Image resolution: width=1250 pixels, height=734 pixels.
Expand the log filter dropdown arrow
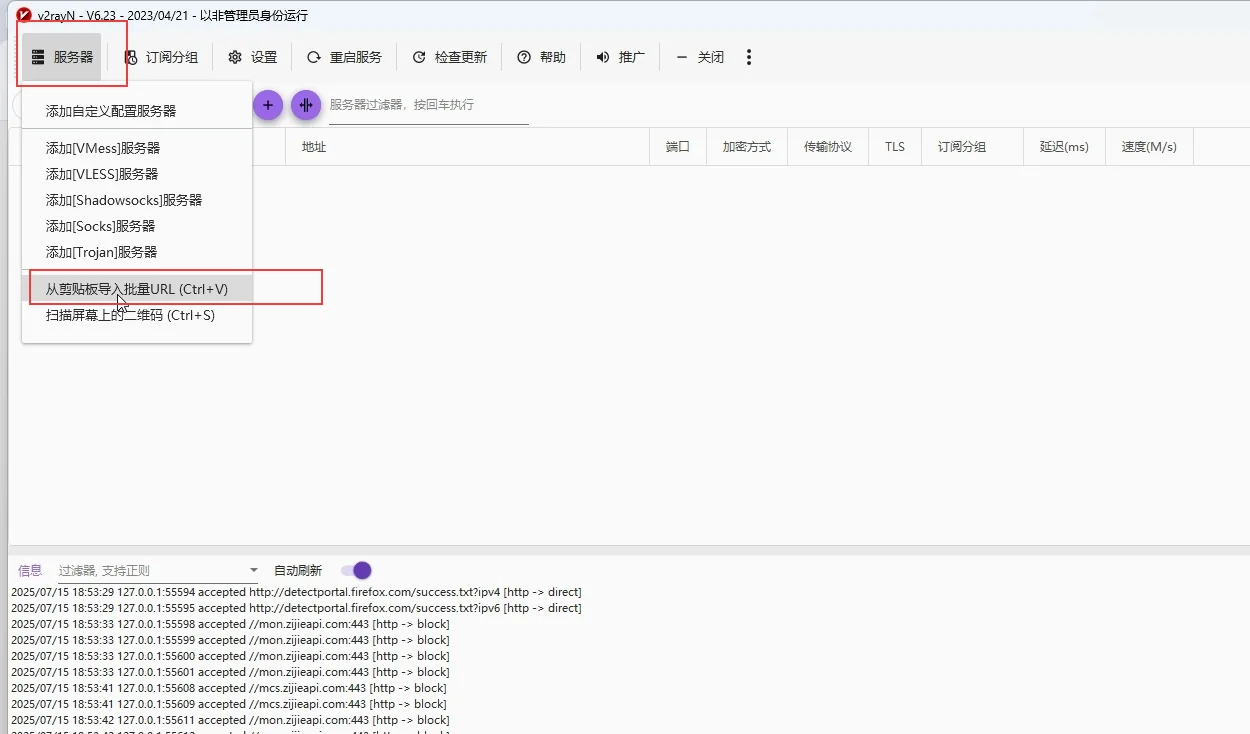click(253, 571)
